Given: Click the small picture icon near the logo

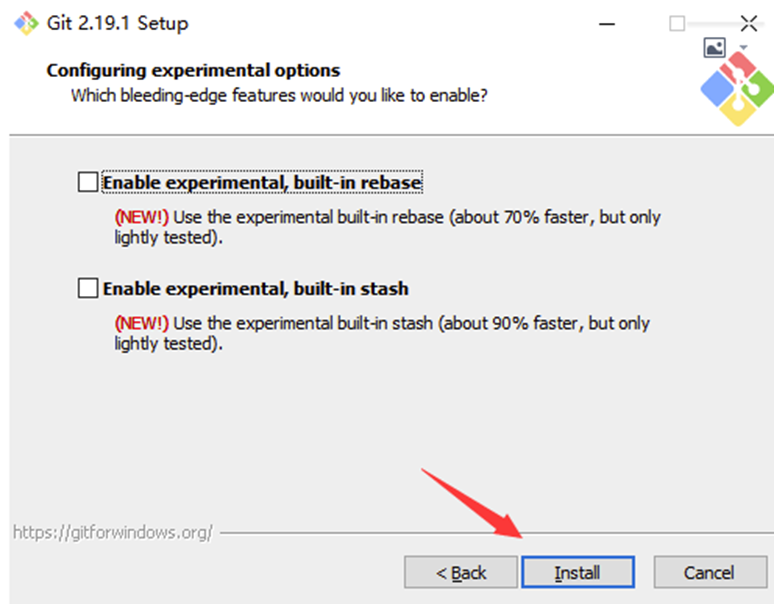Looking at the screenshot, I should click(714, 47).
